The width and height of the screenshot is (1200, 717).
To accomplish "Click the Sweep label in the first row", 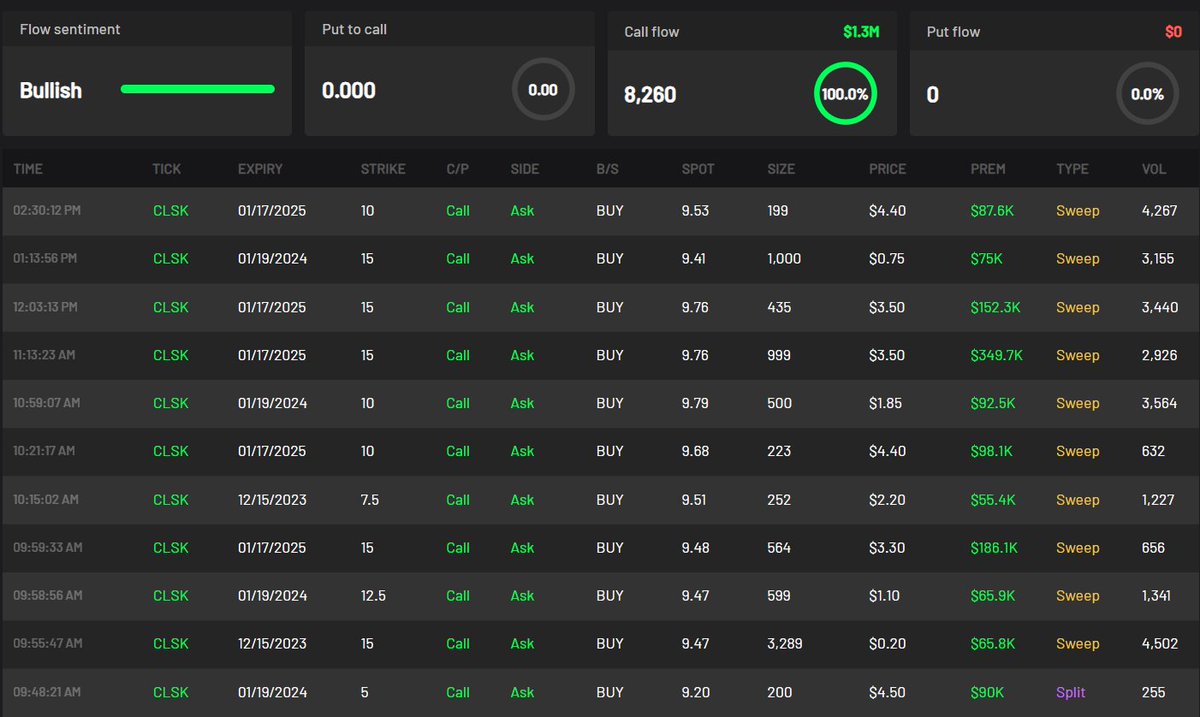I will click(1077, 211).
